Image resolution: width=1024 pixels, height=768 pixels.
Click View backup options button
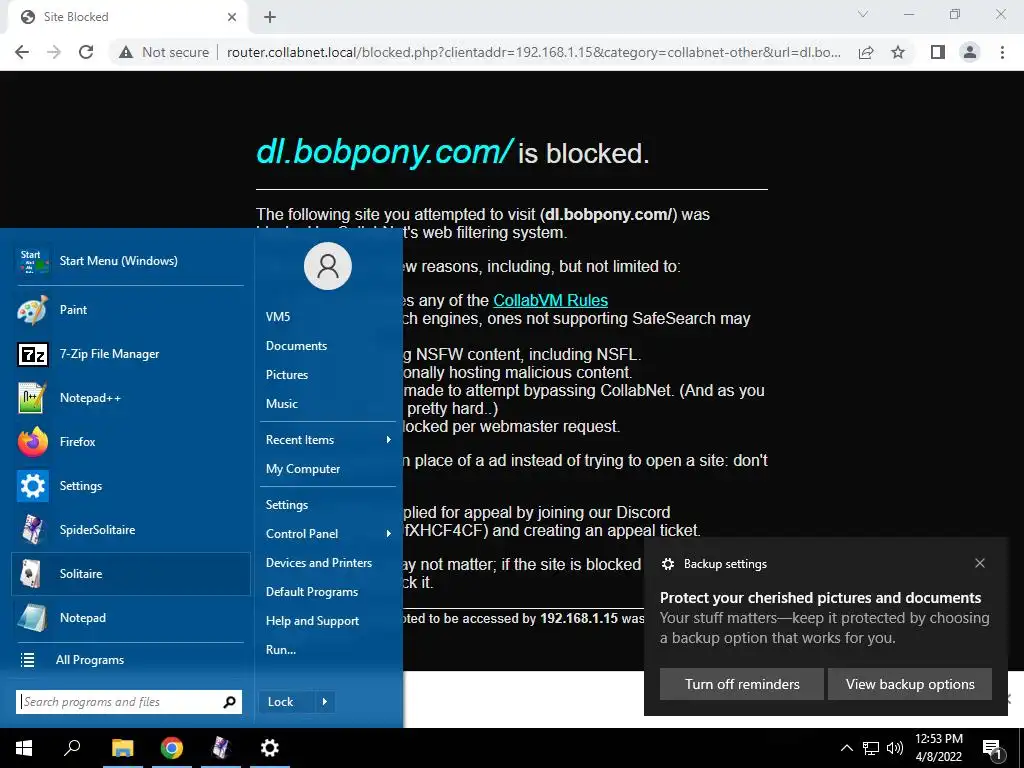point(910,684)
